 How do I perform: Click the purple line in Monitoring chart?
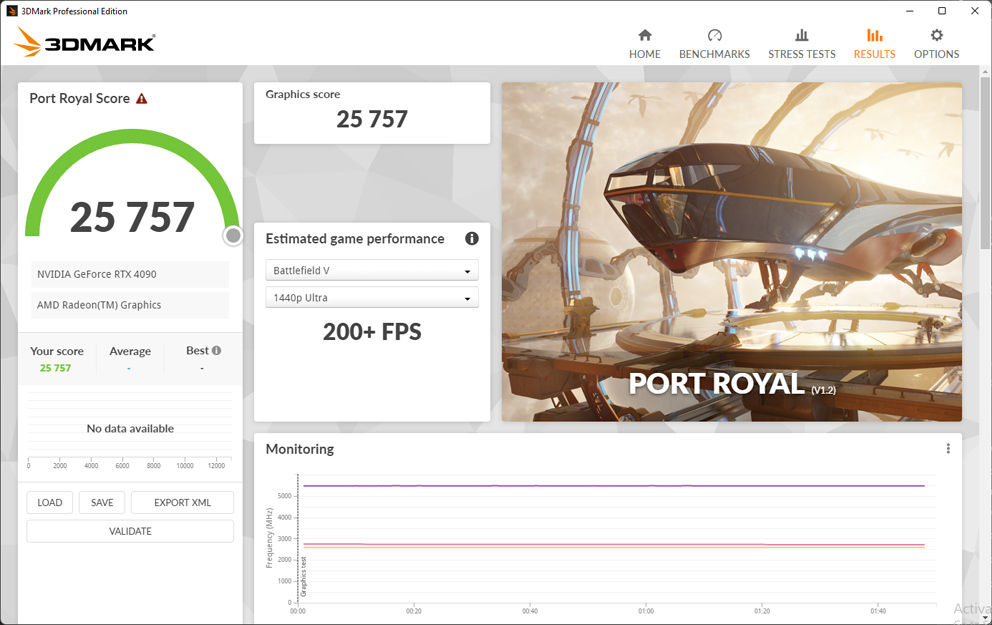click(614, 486)
